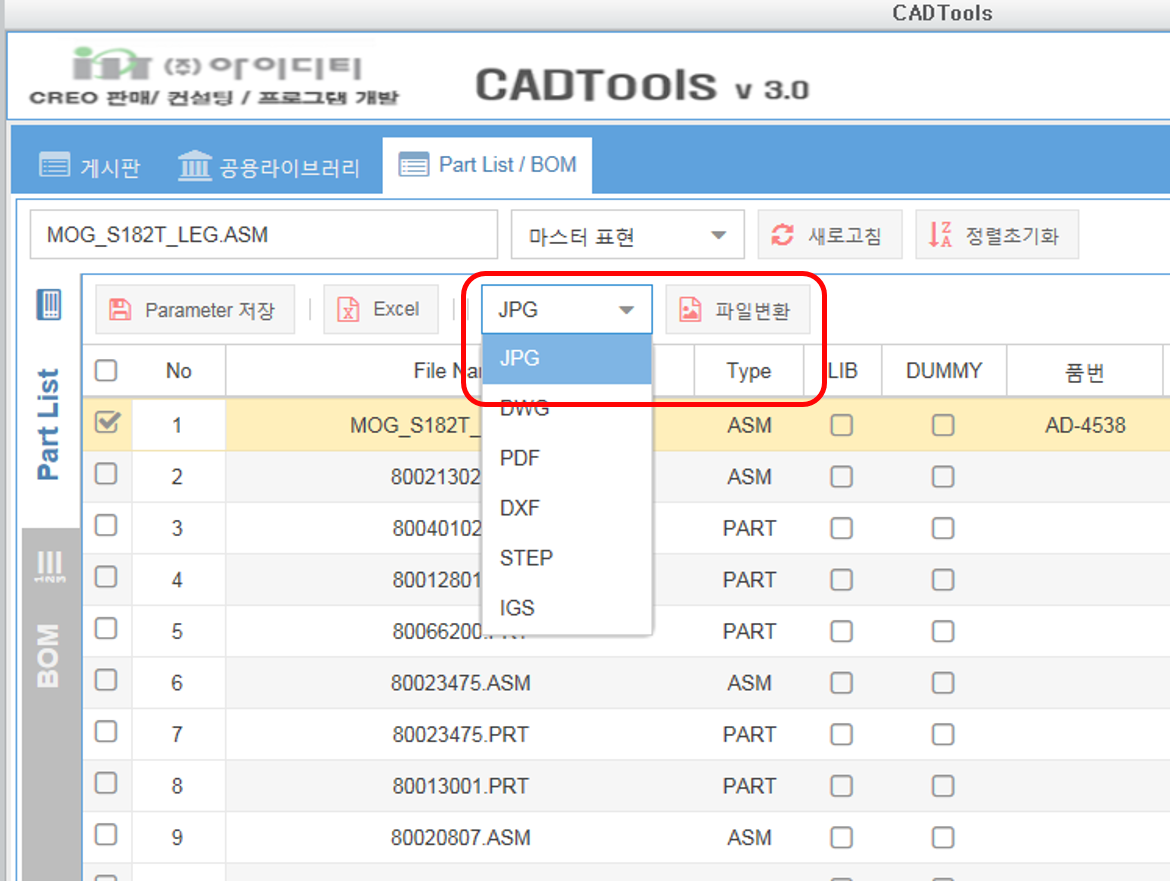Click the company logo in header
The height and width of the screenshot is (881, 1170).
tap(213, 75)
